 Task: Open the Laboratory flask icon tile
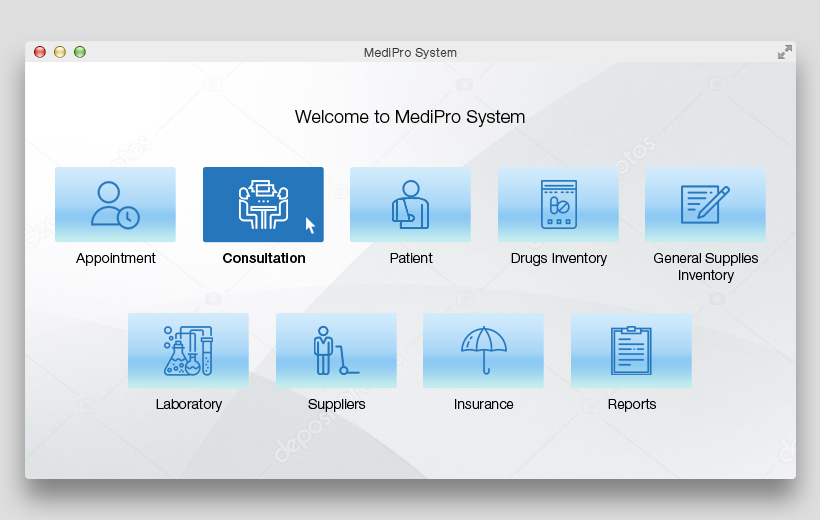(188, 351)
